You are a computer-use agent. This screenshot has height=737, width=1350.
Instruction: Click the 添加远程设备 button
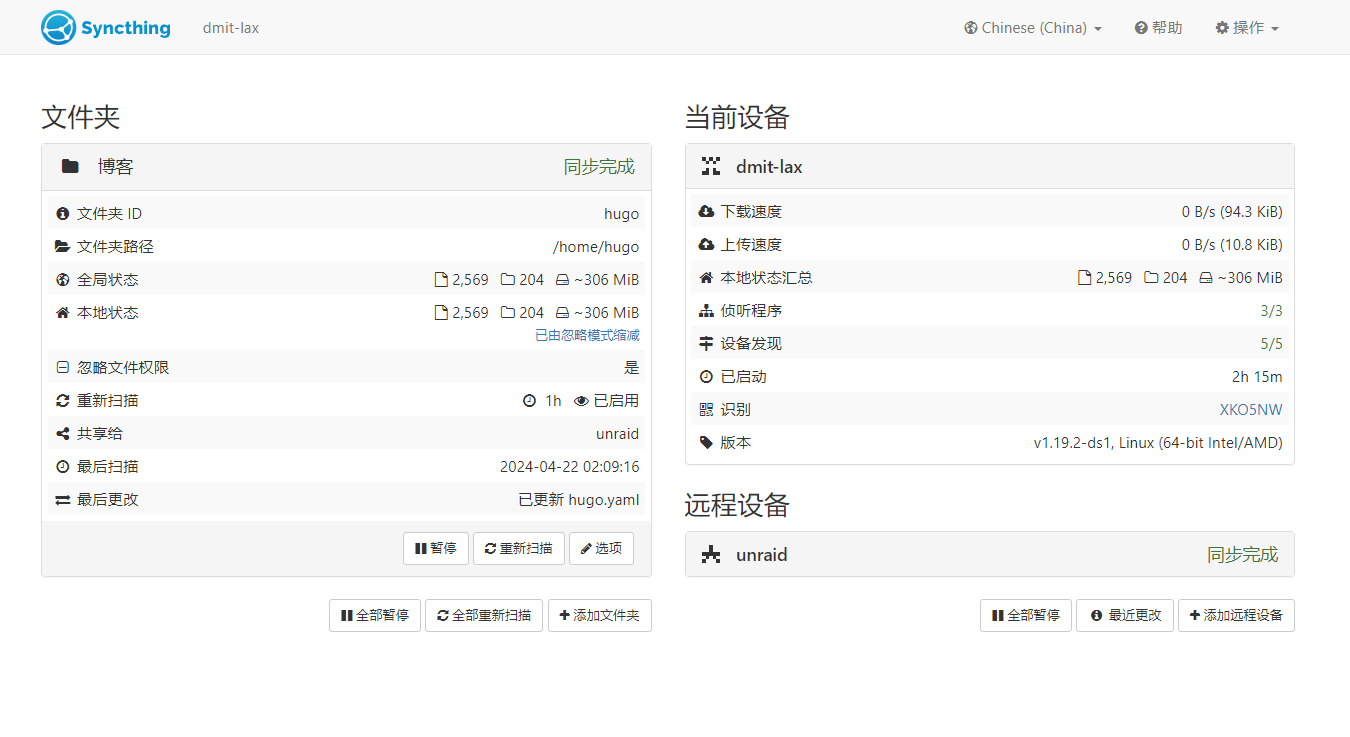click(x=1236, y=616)
